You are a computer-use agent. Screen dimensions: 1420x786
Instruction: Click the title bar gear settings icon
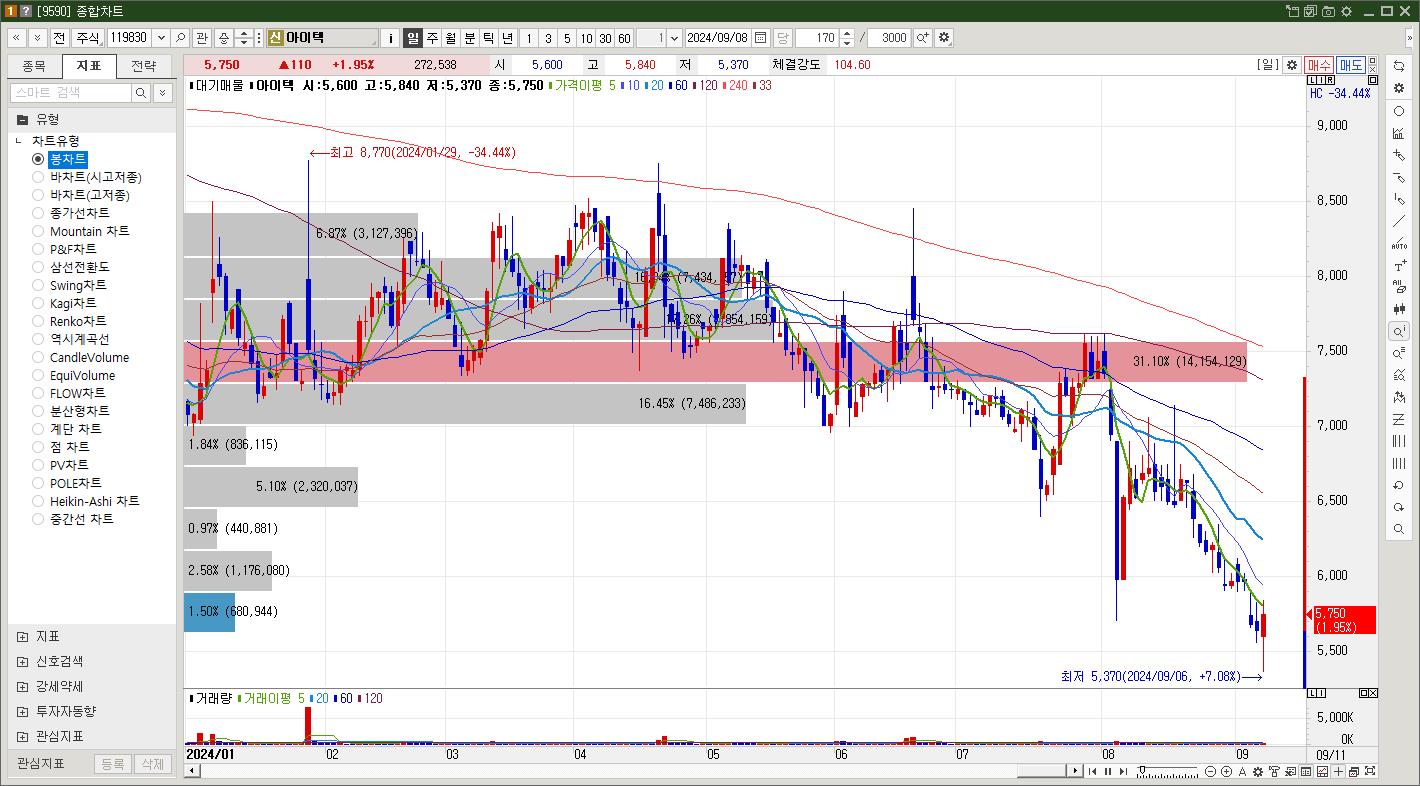click(x=1346, y=11)
